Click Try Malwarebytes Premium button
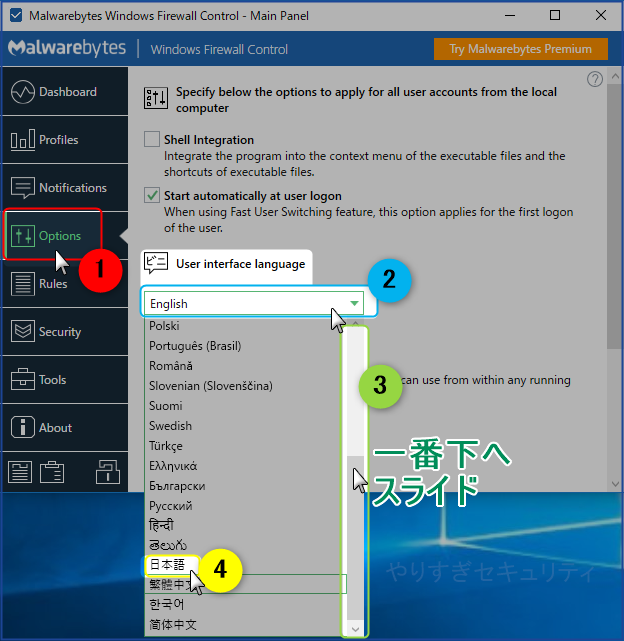Image resolution: width=624 pixels, height=641 pixels. point(521,49)
